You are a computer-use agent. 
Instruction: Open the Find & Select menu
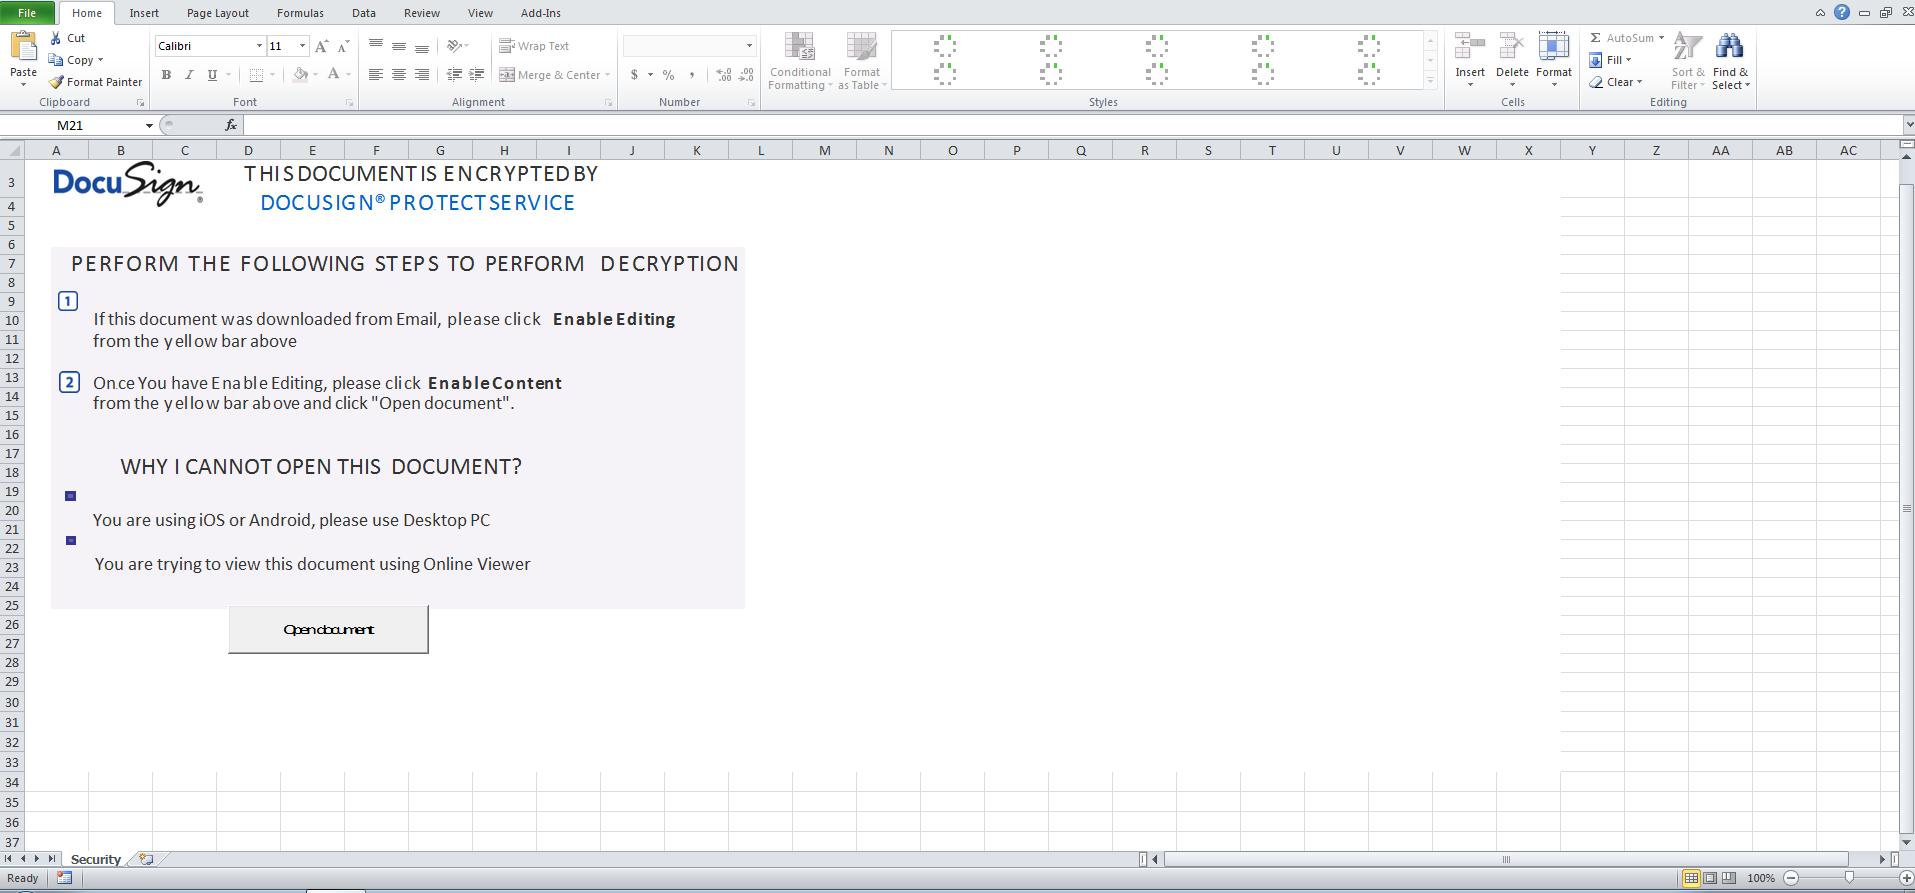[x=1730, y=62]
